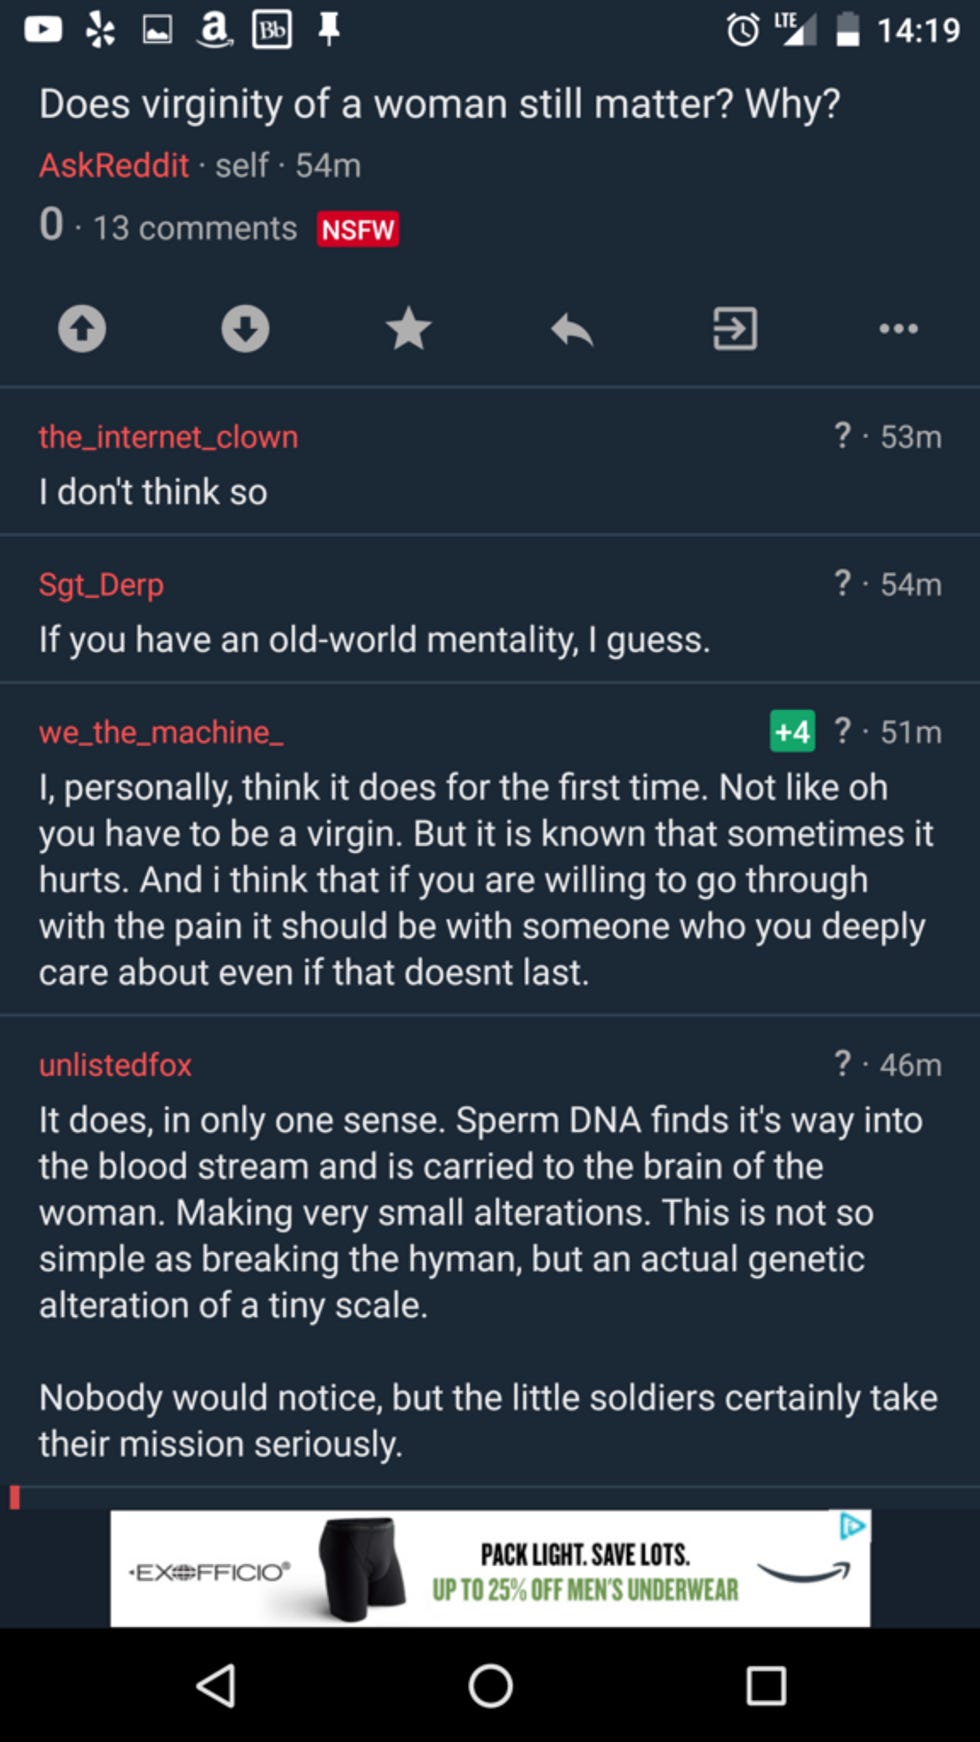The height and width of the screenshot is (1742, 980).
Task: Reply to the post using the reply arrow
Action: point(572,328)
